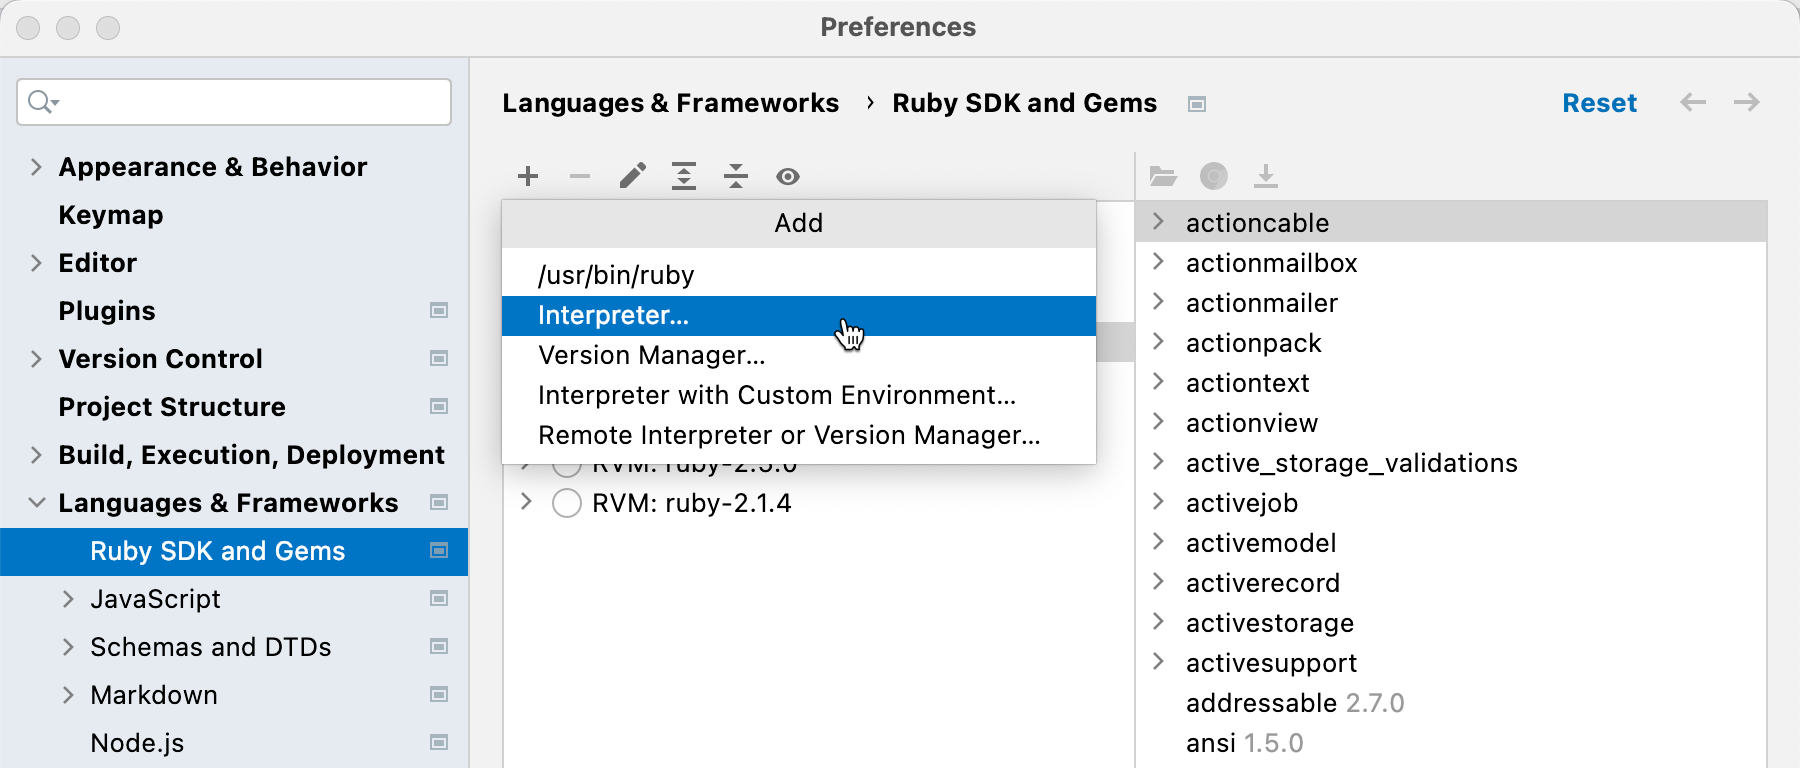Collapse the Languages & Frameworks section
1800x768 pixels.
(37, 503)
